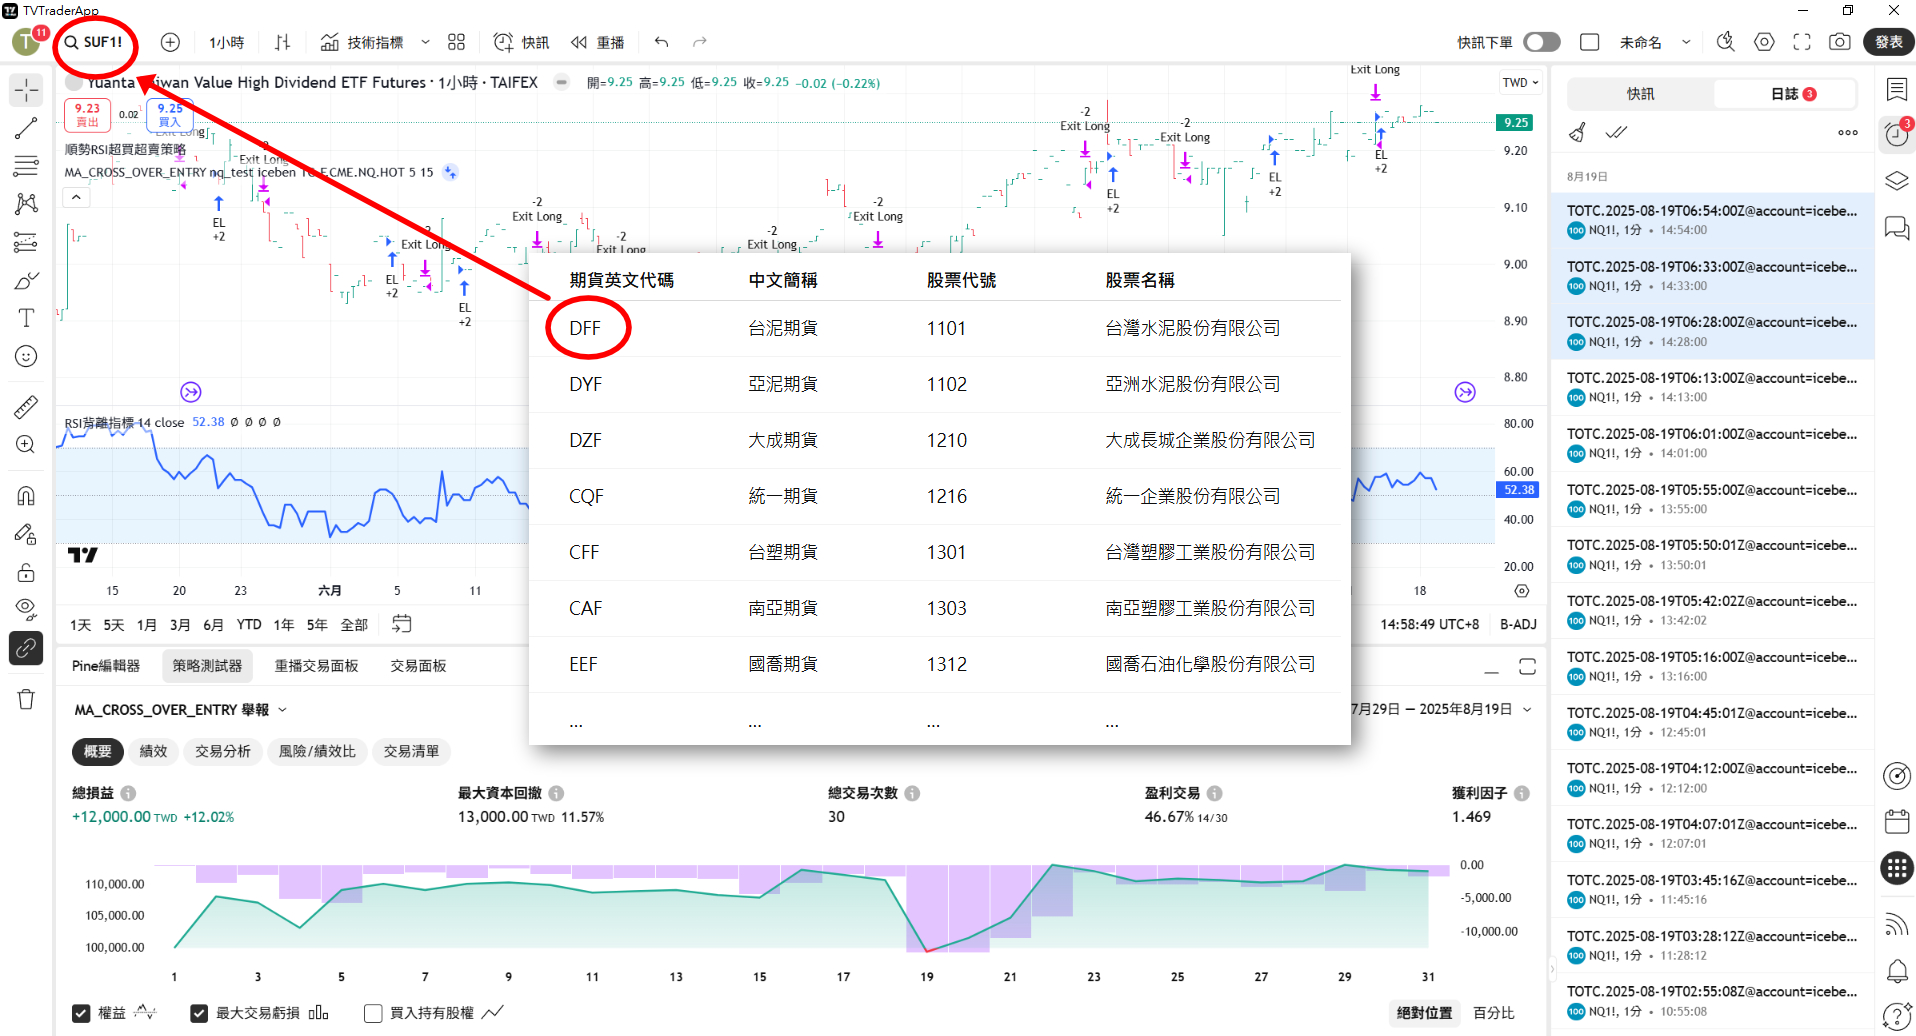Open the SUF1! symbol search
The width and height of the screenshot is (1916, 1036).
pyautogui.click(x=94, y=42)
